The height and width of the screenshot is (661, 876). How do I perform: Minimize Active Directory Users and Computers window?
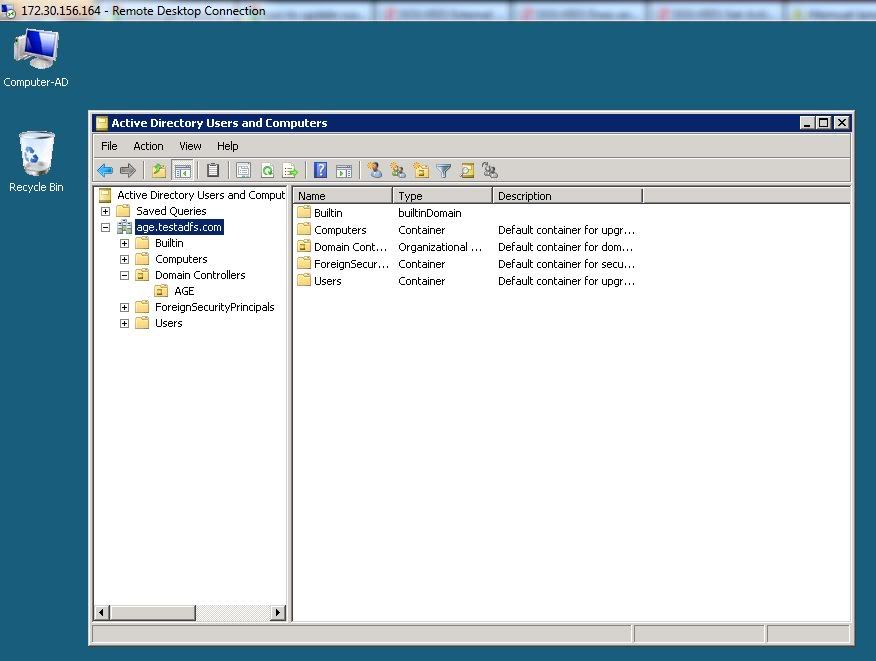807,122
